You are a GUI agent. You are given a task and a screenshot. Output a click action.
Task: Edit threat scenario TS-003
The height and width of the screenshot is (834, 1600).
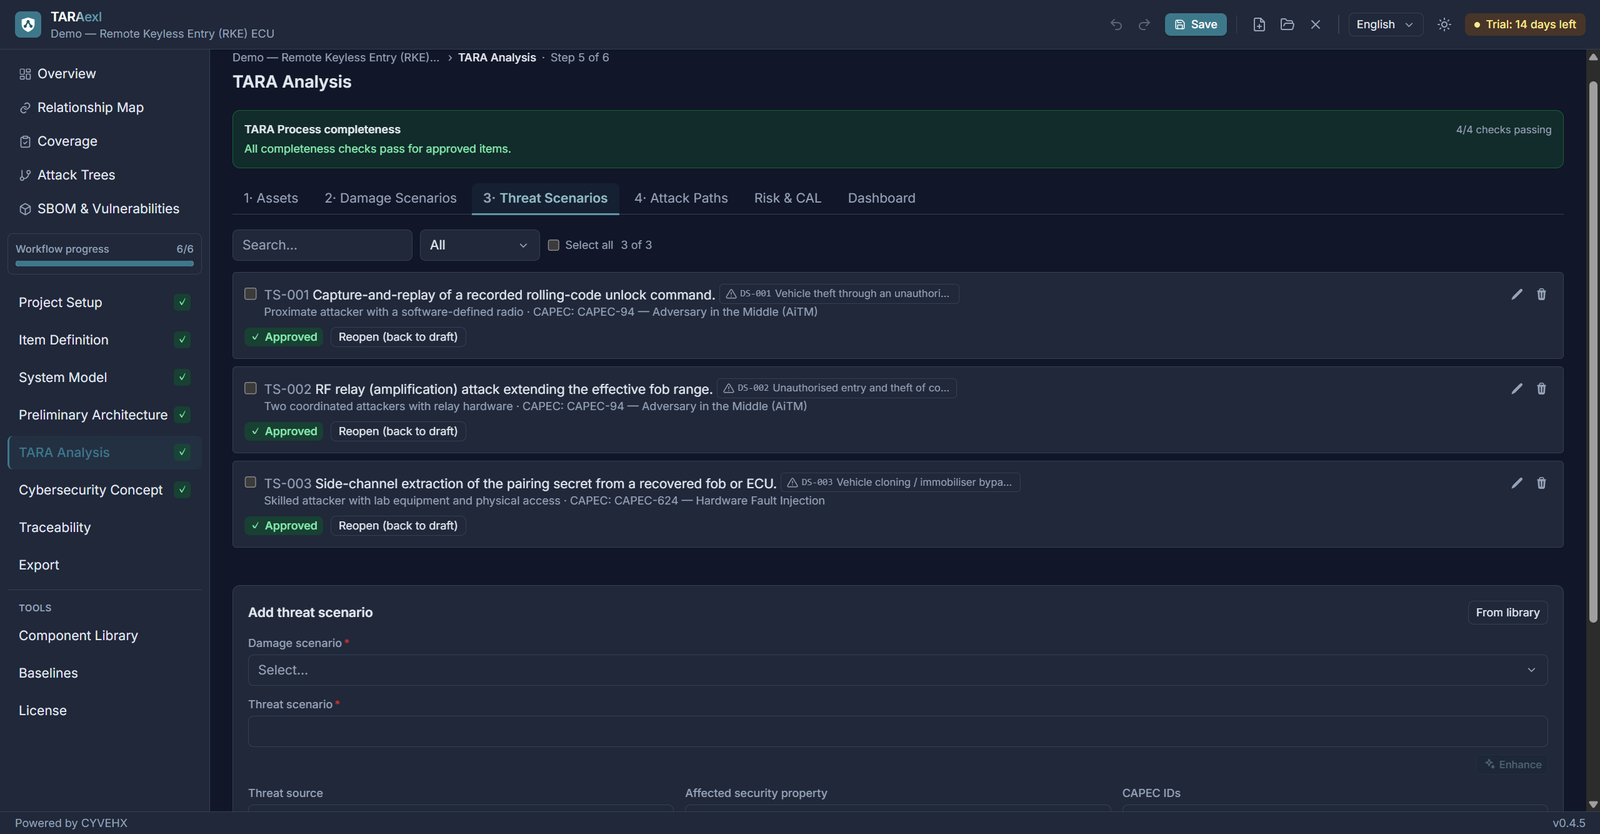tap(1517, 483)
